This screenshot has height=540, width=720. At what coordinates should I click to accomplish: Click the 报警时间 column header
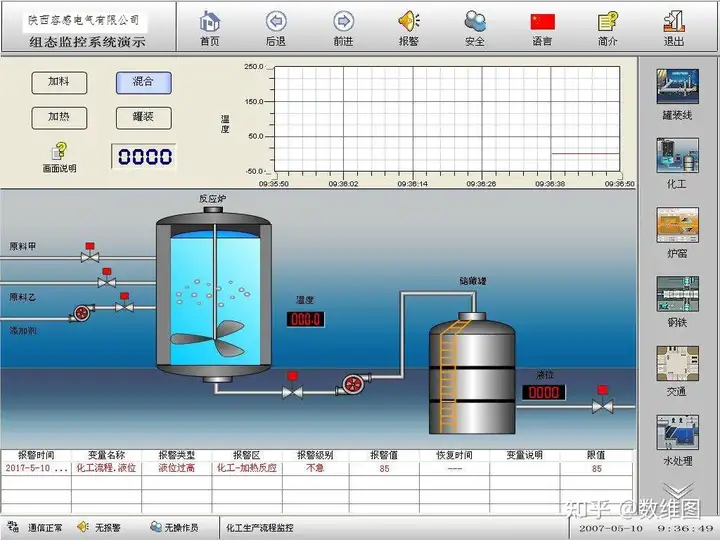click(x=36, y=455)
